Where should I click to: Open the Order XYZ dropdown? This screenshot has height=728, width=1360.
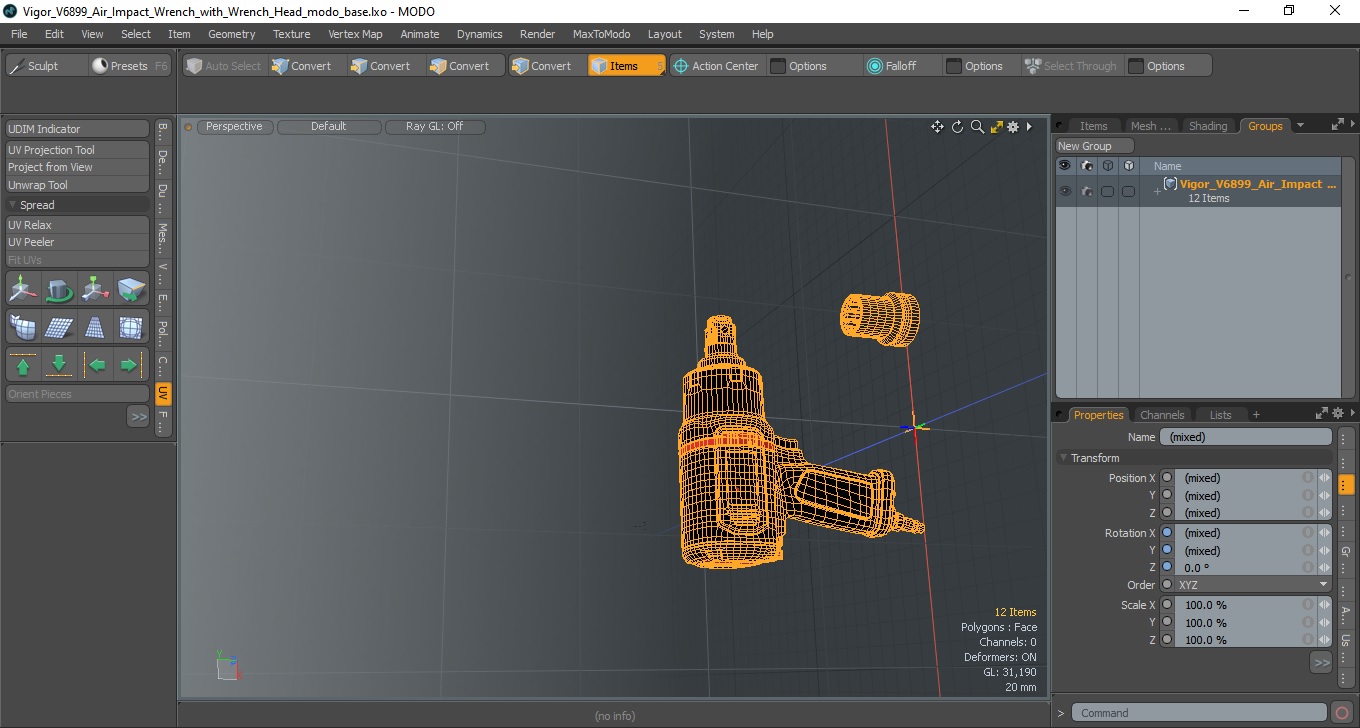[1253, 585]
